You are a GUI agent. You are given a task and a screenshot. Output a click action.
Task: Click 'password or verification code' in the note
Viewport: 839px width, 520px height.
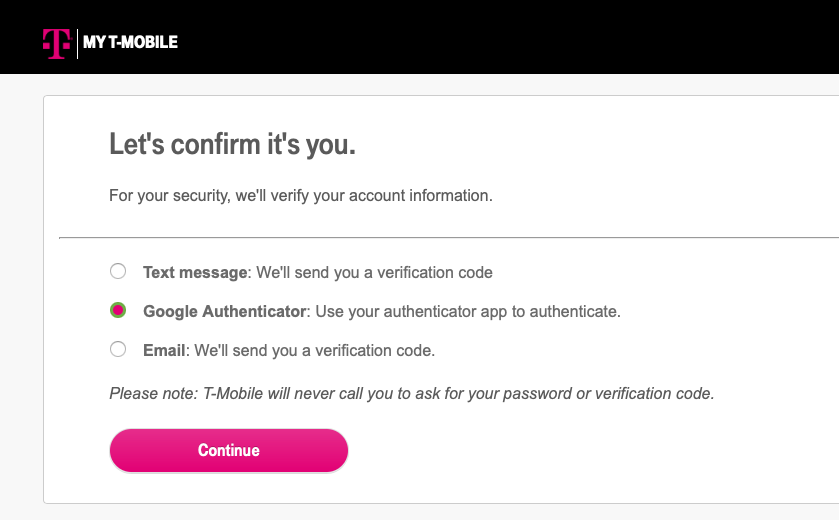[x=608, y=394]
